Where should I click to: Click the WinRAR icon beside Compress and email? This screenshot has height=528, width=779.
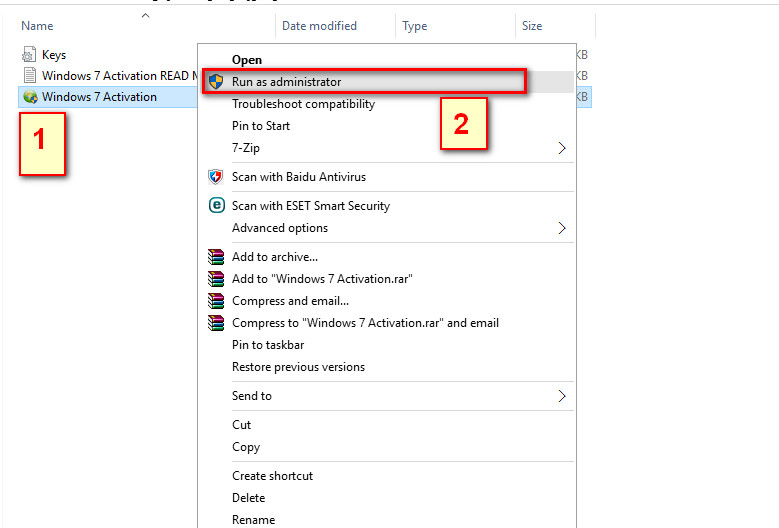pos(215,301)
